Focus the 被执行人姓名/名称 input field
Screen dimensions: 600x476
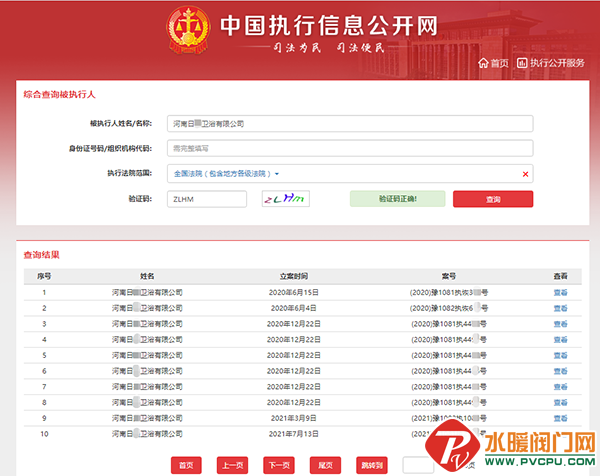pyautogui.click(x=350, y=124)
